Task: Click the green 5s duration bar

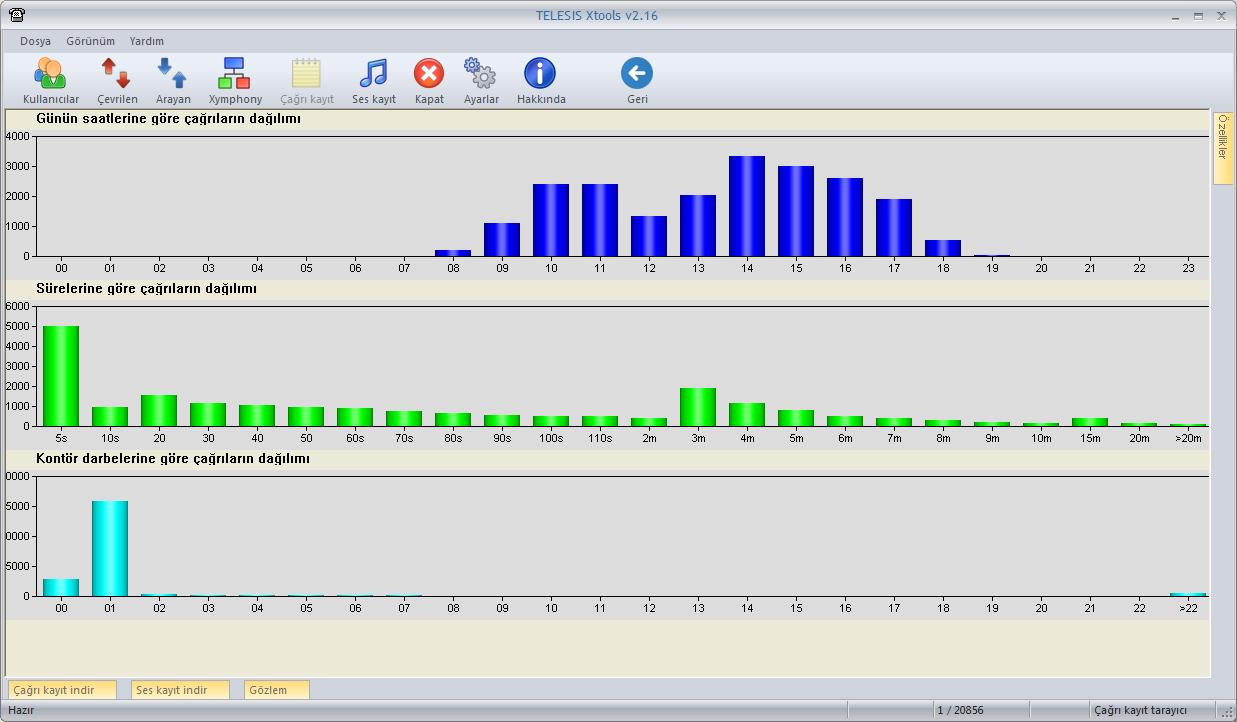Action: point(61,376)
